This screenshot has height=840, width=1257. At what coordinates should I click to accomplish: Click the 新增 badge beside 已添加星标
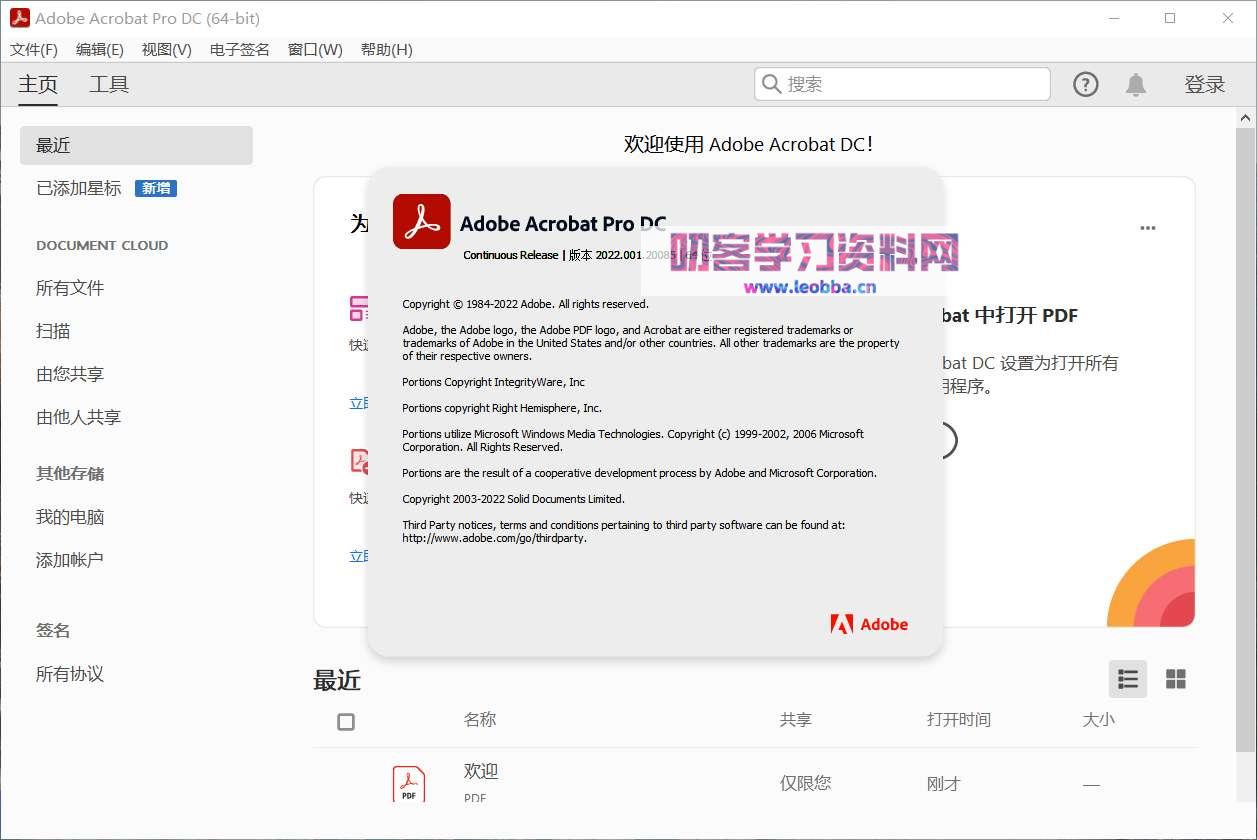(x=156, y=188)
